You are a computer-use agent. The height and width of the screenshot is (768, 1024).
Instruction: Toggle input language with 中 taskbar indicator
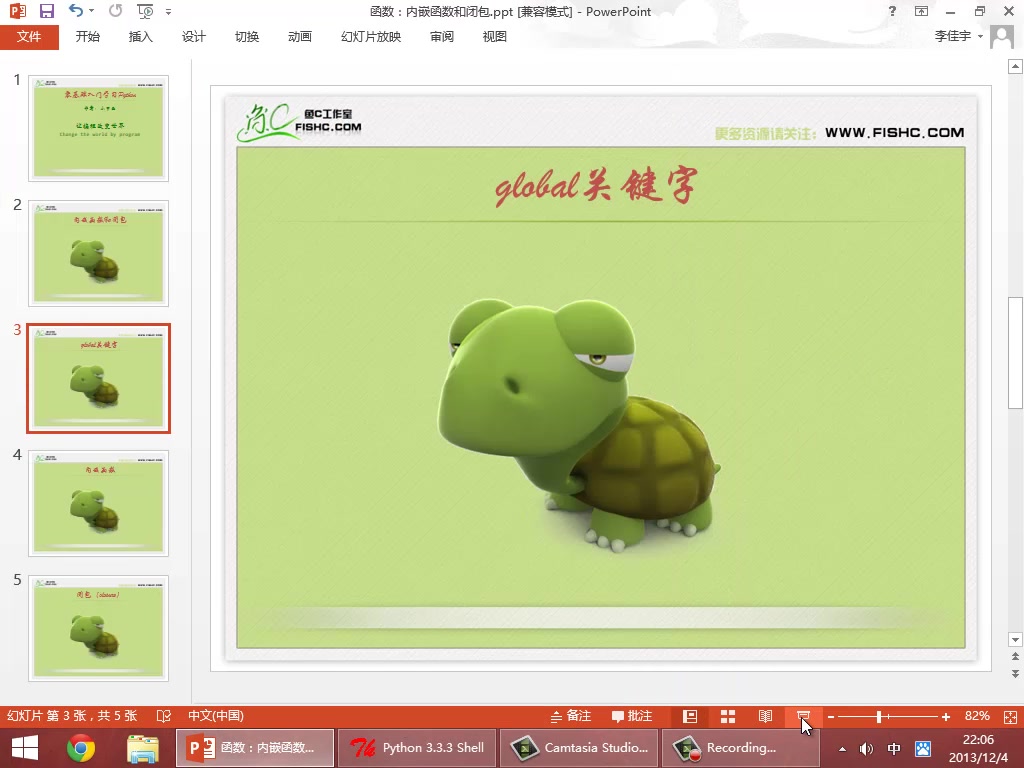click(x=895, y=747)
